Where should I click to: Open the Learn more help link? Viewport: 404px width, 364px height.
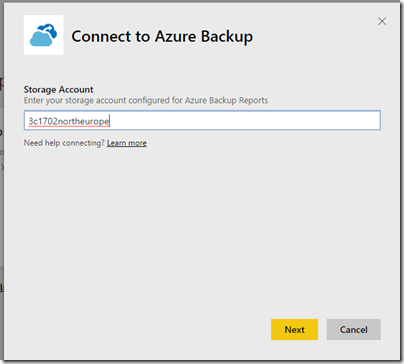[x=127, y=143]
